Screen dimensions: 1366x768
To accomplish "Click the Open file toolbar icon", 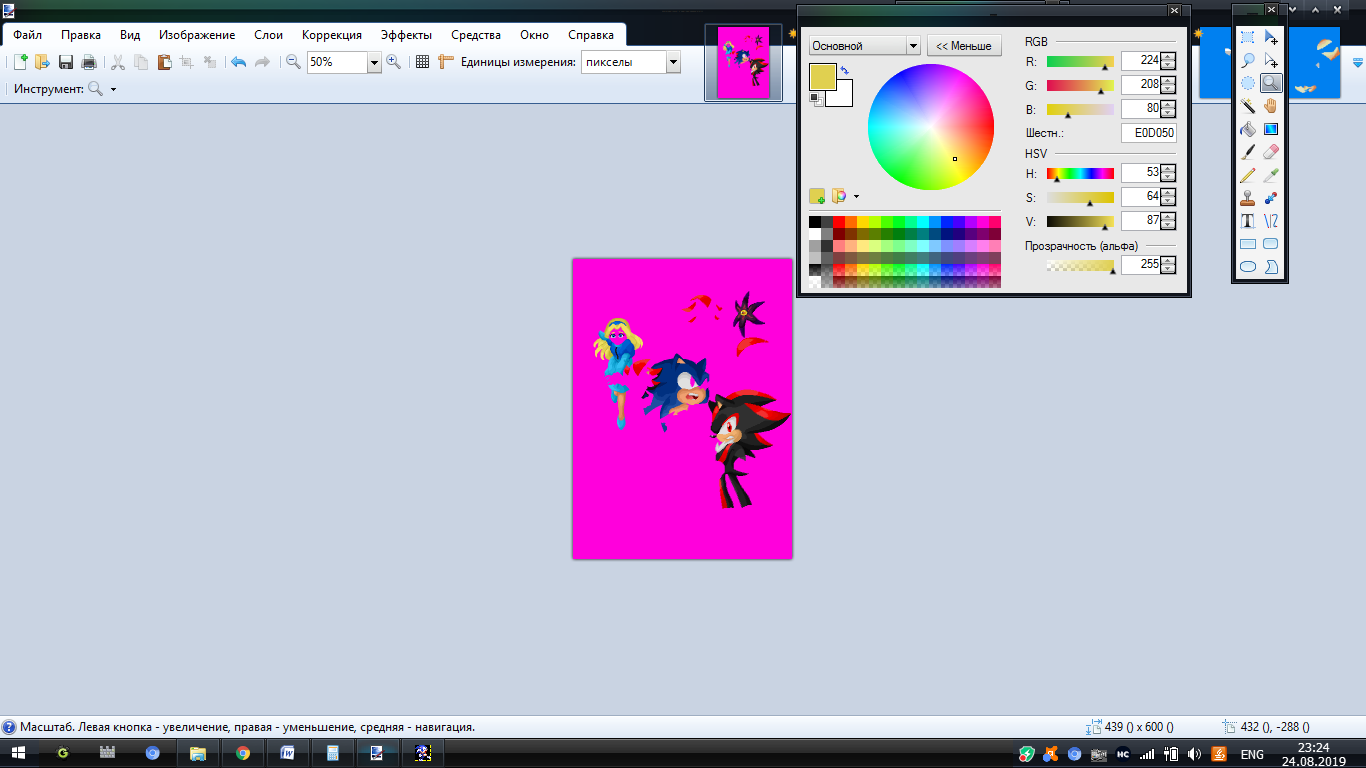I will (x=42, y=62).
